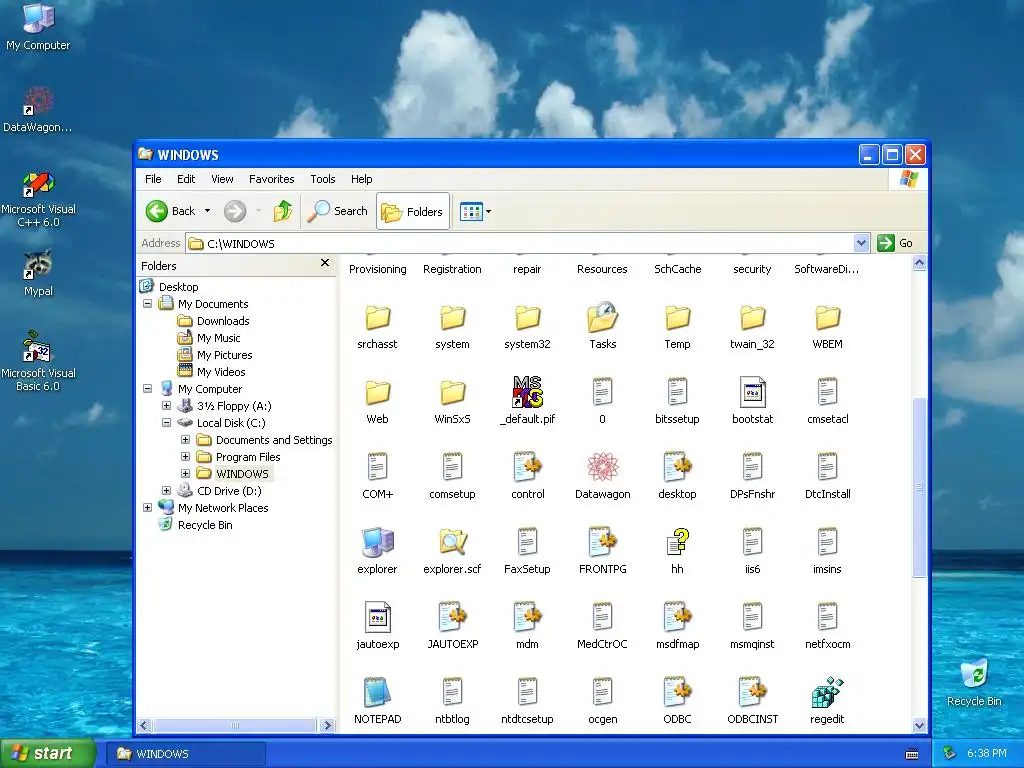Toggle the Folders pane button

point(413,211)
